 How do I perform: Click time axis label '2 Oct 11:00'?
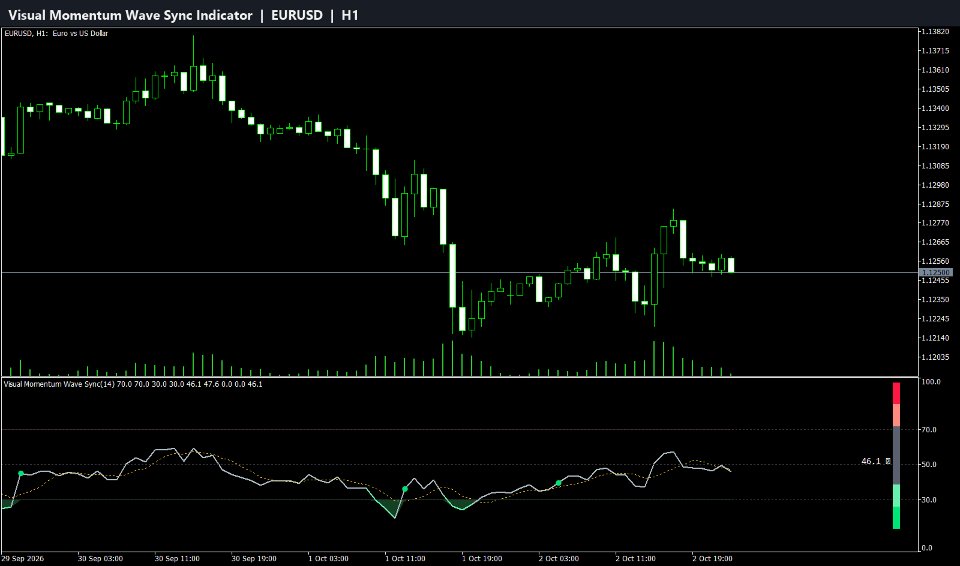point(638,559)
